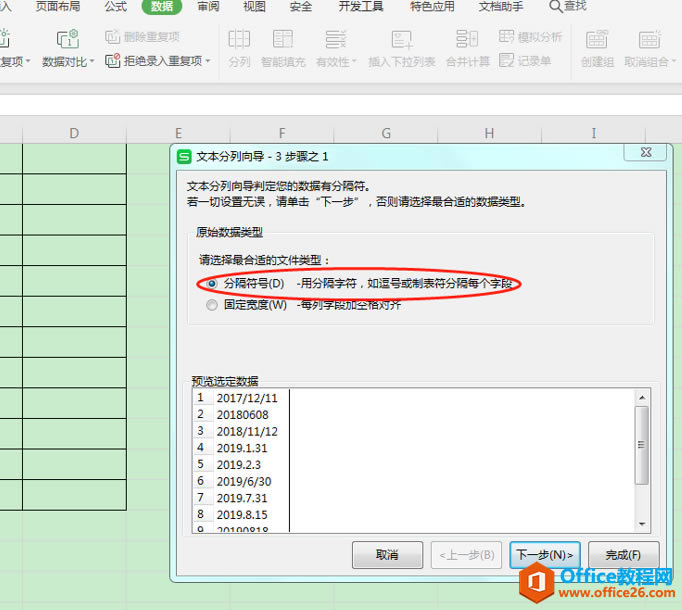Click preview row 2019.7.31

point(242,498)
